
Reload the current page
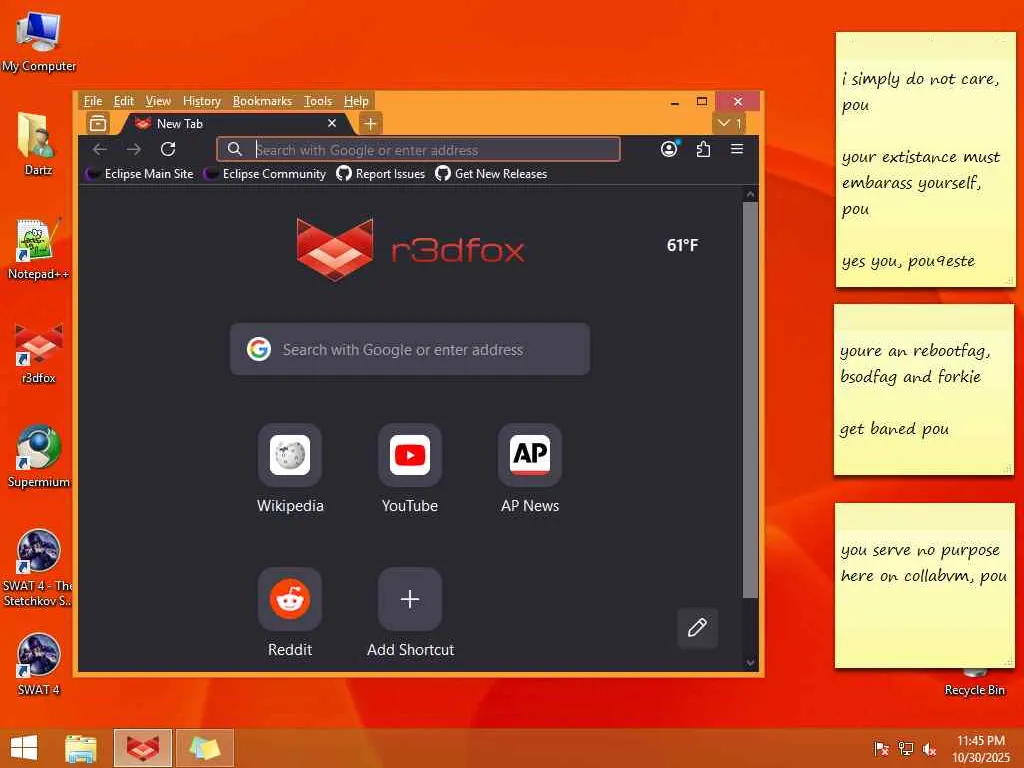(x=168, y=150)
